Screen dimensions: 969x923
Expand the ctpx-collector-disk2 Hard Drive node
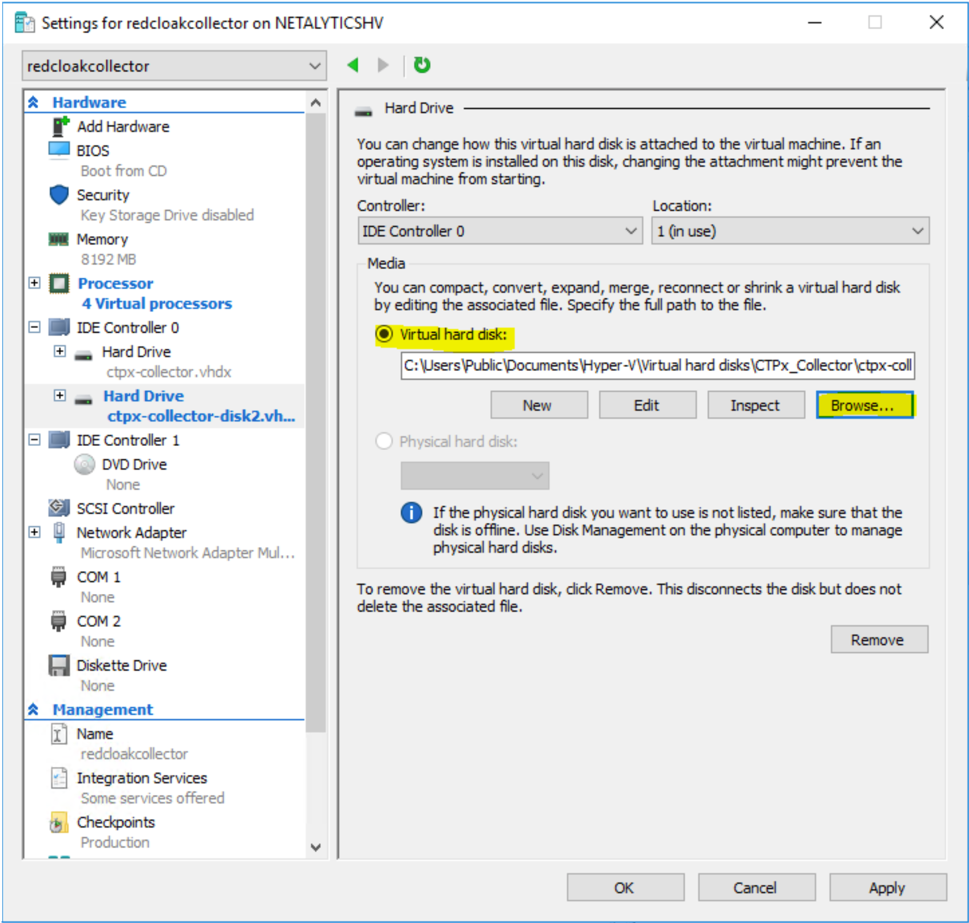60,395
